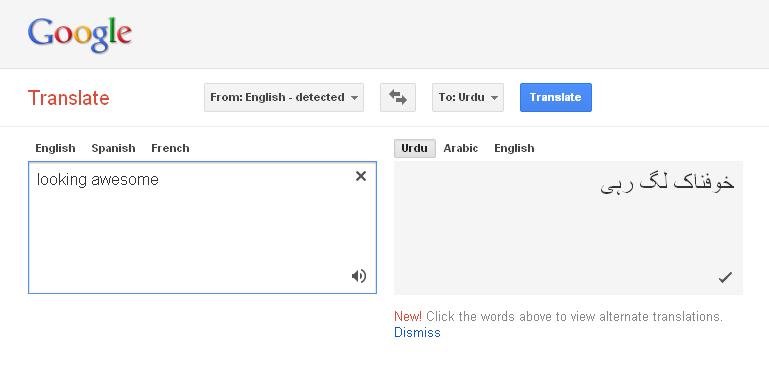Click the blue Translate button
Screen dimensions: 769x384
556,97
